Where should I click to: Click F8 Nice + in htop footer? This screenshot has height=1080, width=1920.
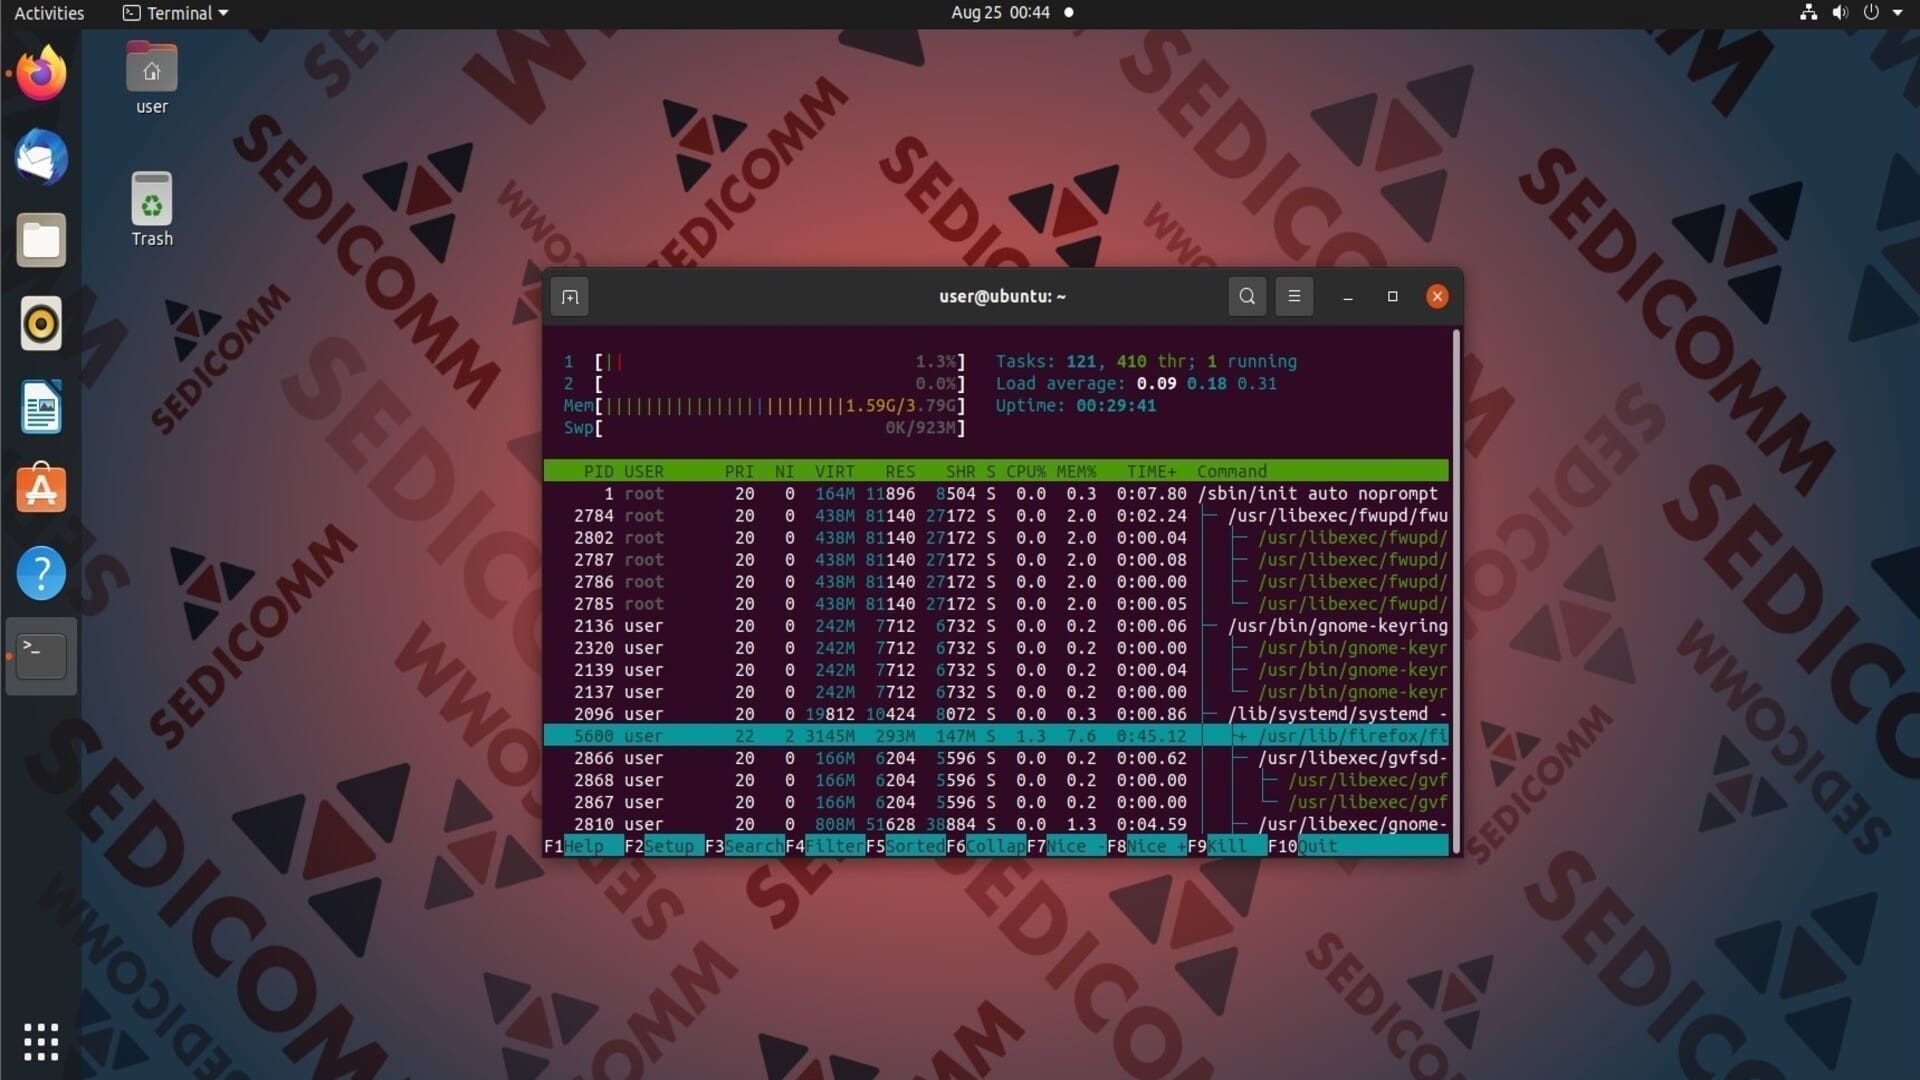1147,846
